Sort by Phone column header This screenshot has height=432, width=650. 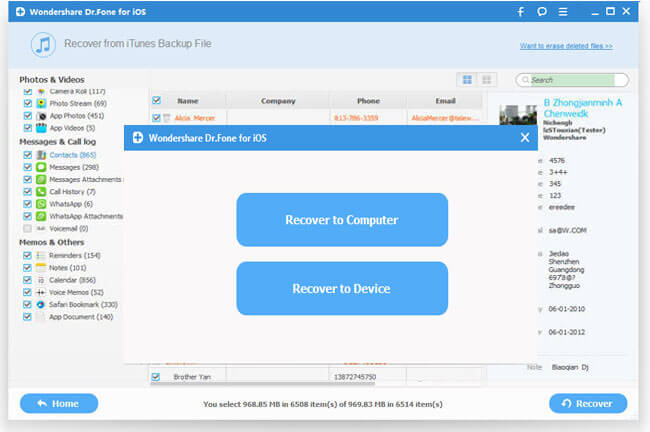tap(368, 101)
